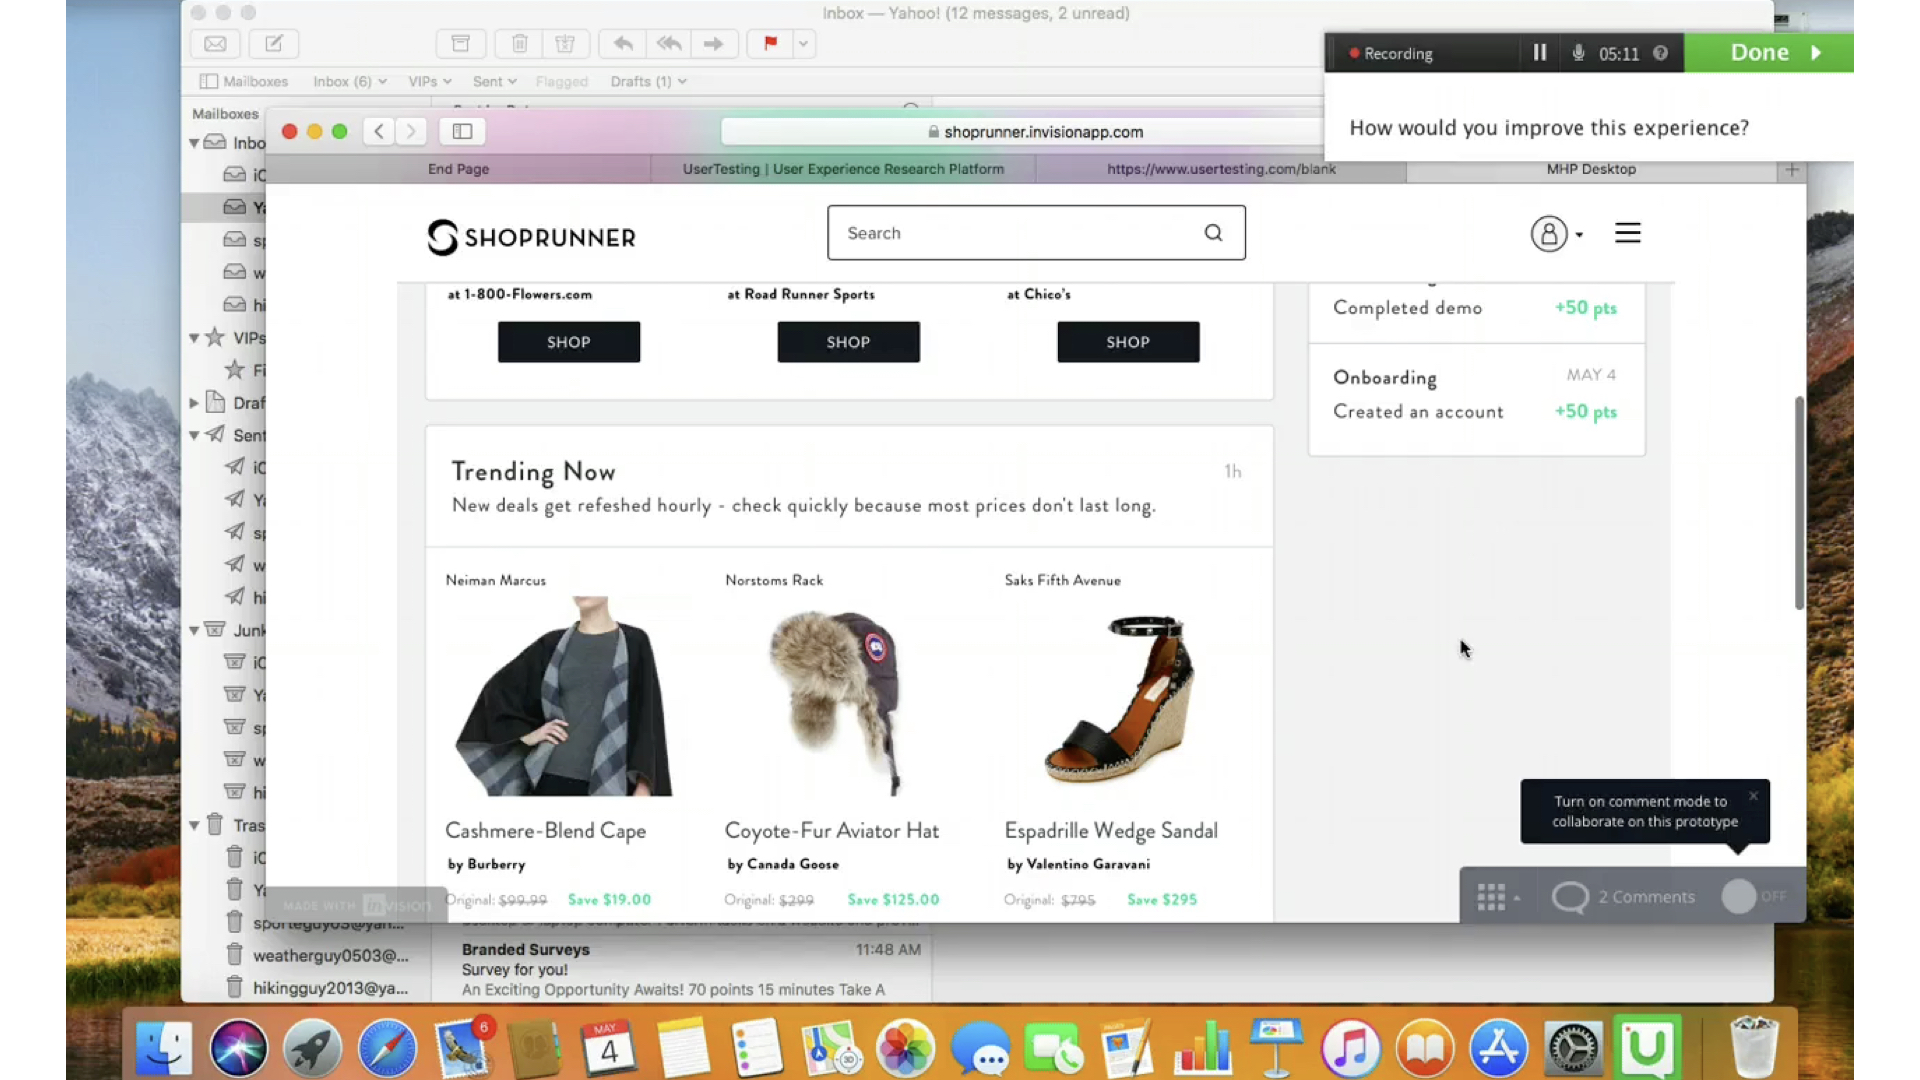Screen dimensions: 1920x1080
Task: Click the new tab plus button
Action: pos(1792,170)
